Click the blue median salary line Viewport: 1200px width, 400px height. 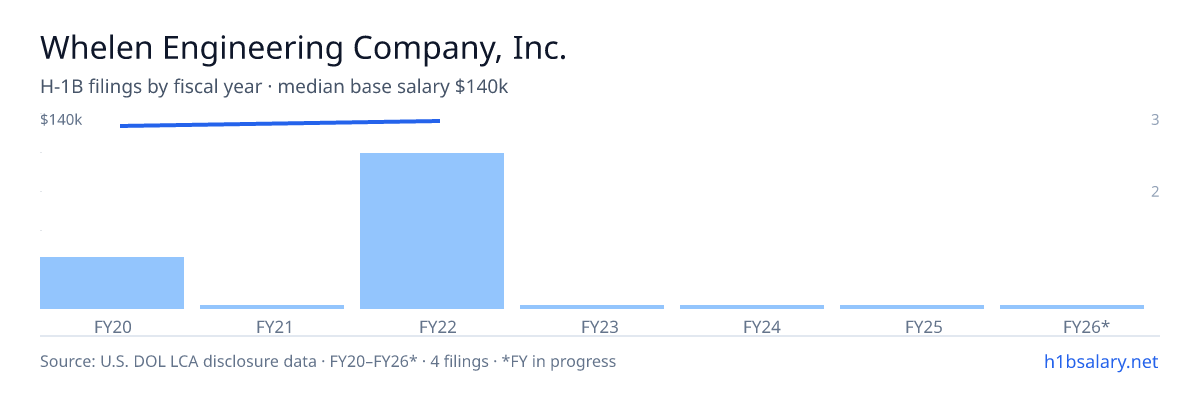280,123
